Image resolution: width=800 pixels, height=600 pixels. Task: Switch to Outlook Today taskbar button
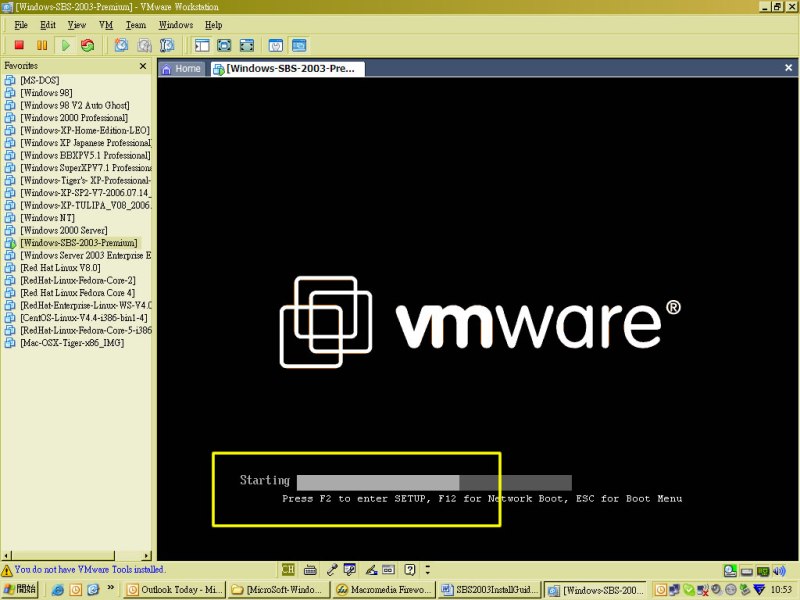(x=176, y=590)
